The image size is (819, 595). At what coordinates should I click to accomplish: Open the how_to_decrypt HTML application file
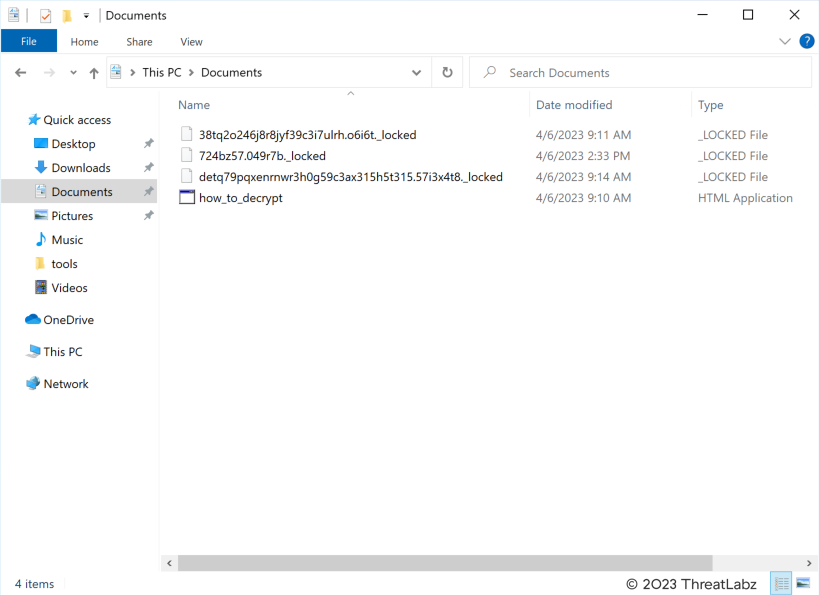[x=240, y=198]
